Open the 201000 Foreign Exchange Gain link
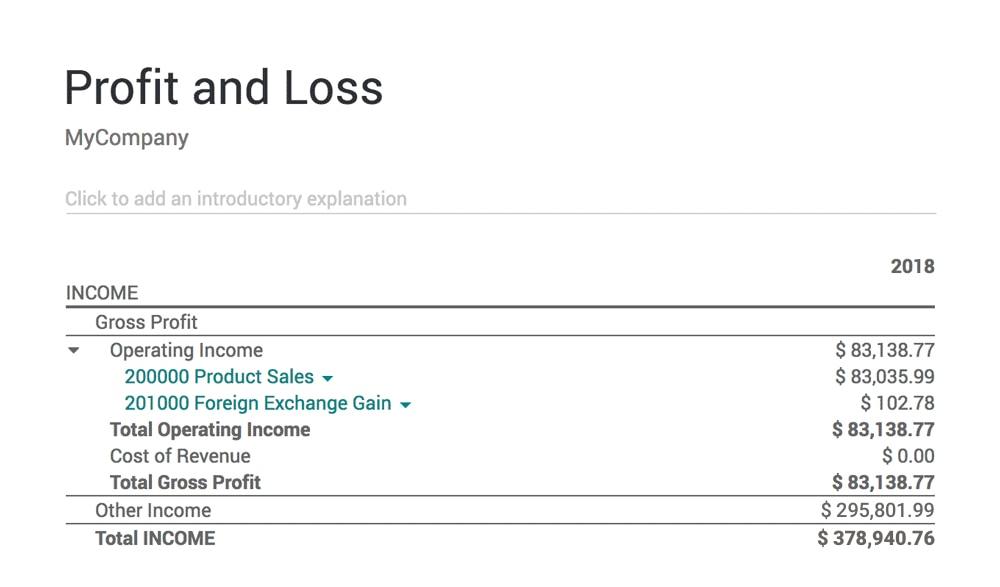Screen dimensions: 1000x587 tap(258, 403)
